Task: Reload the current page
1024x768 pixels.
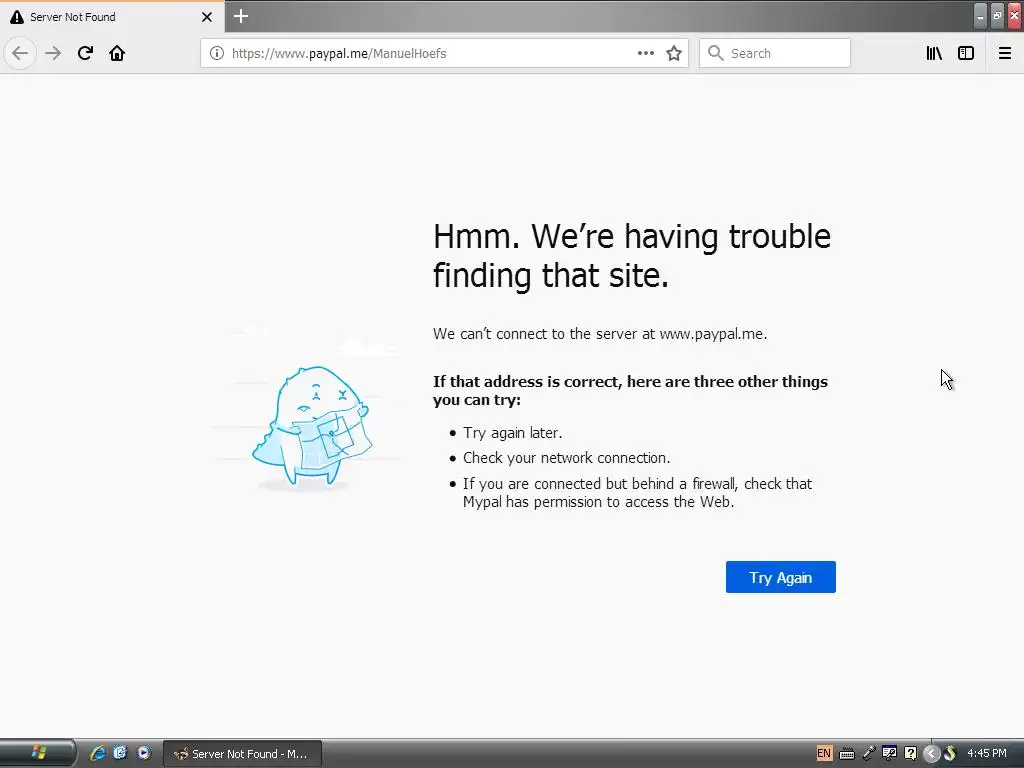Action: coord(85,53)
